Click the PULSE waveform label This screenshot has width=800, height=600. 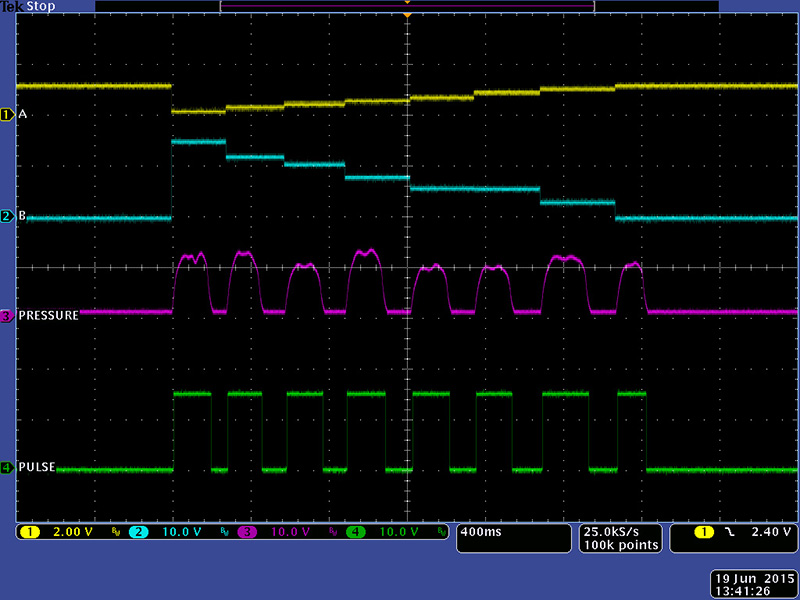point(37,467)
